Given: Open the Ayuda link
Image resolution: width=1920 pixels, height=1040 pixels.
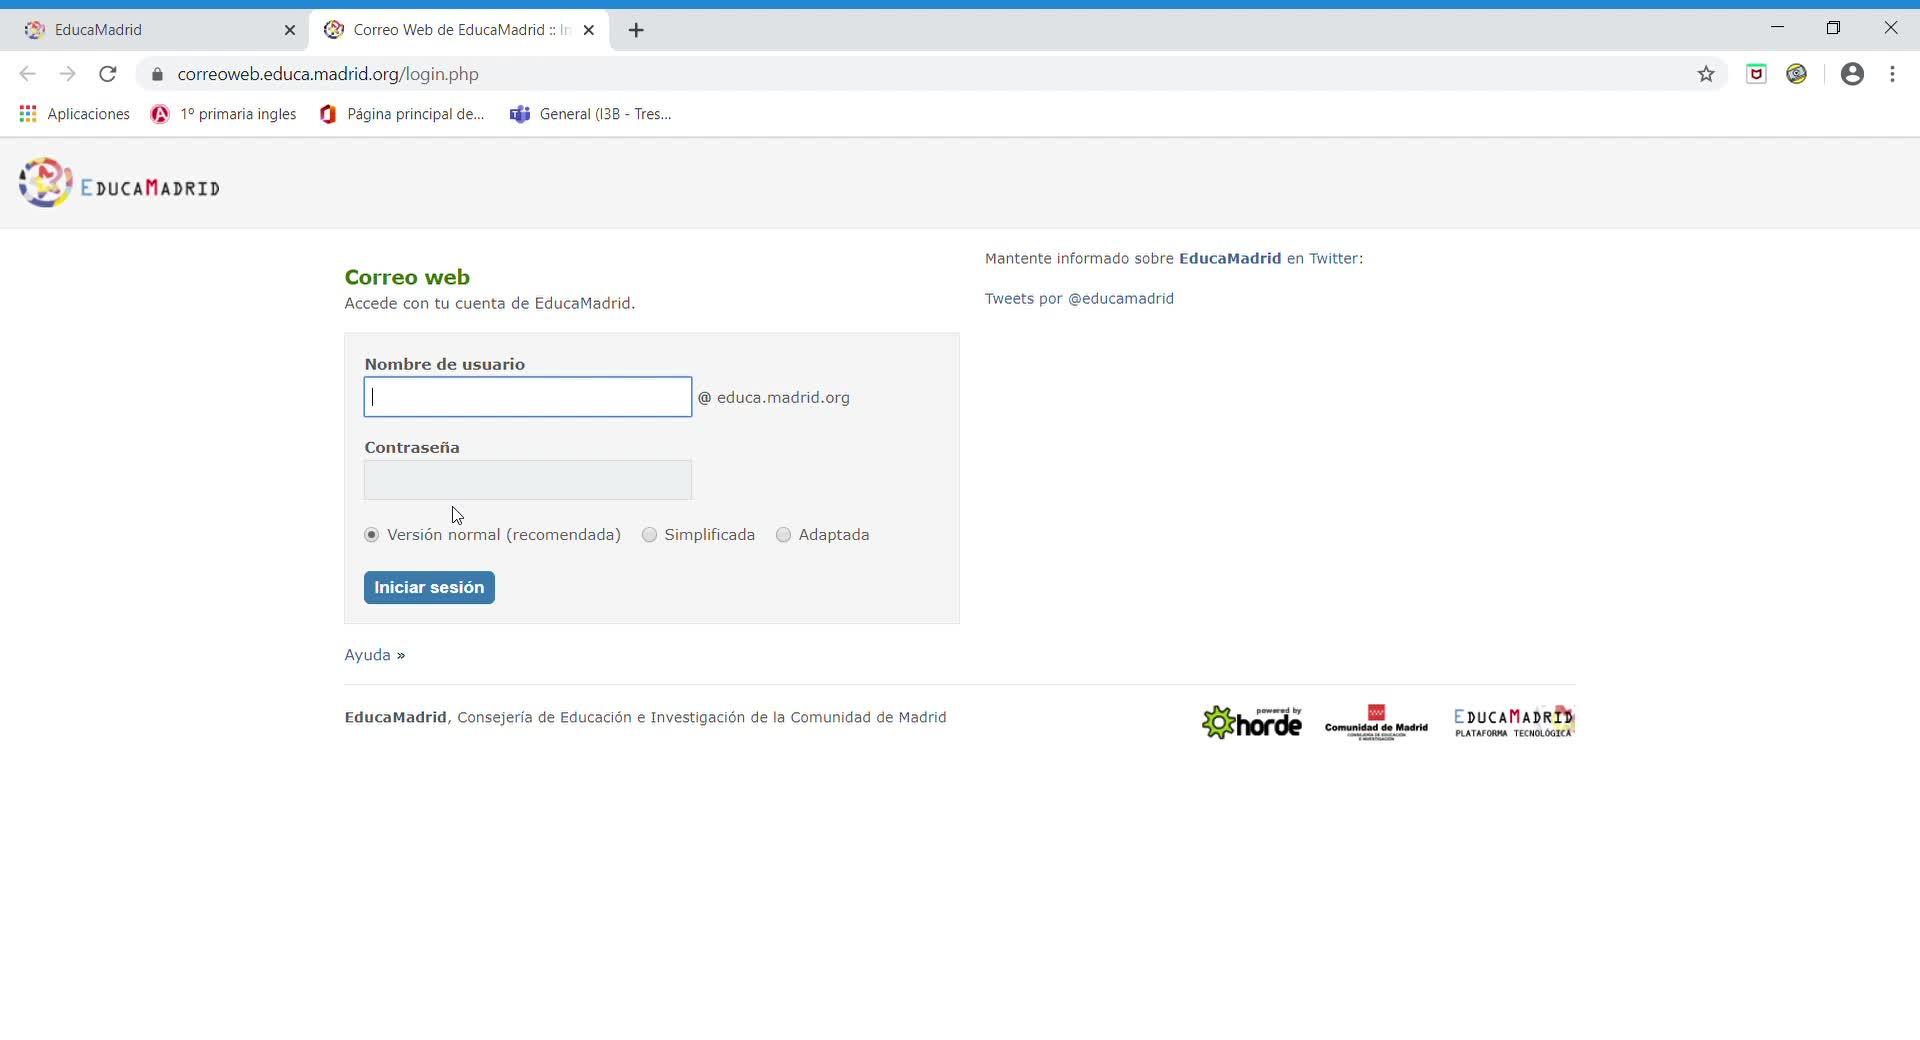Looking at the screenshot, I should tap(368, 655).
